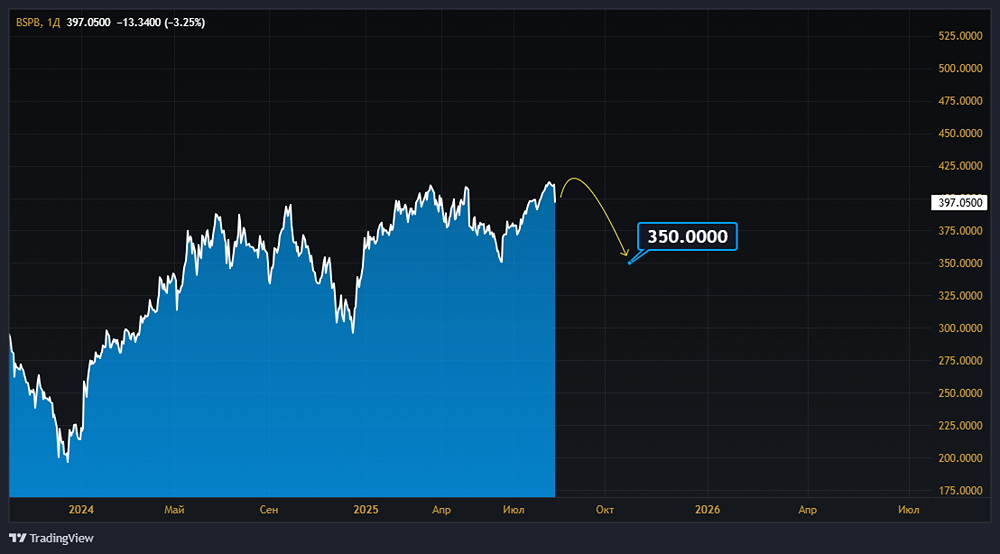The height and width of the screenshot is (554, 1000).
Task: Click the yellow arrow head near 350 target
Action: pyautogui.click(x=625, y=253)
